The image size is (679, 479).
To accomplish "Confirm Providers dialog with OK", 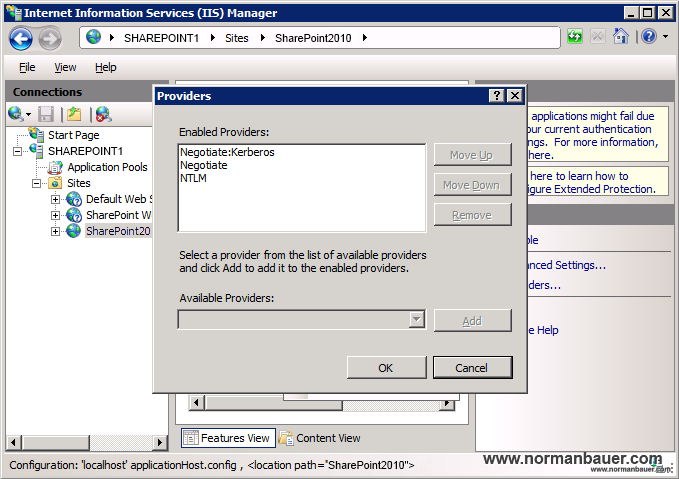I will 386,368.
